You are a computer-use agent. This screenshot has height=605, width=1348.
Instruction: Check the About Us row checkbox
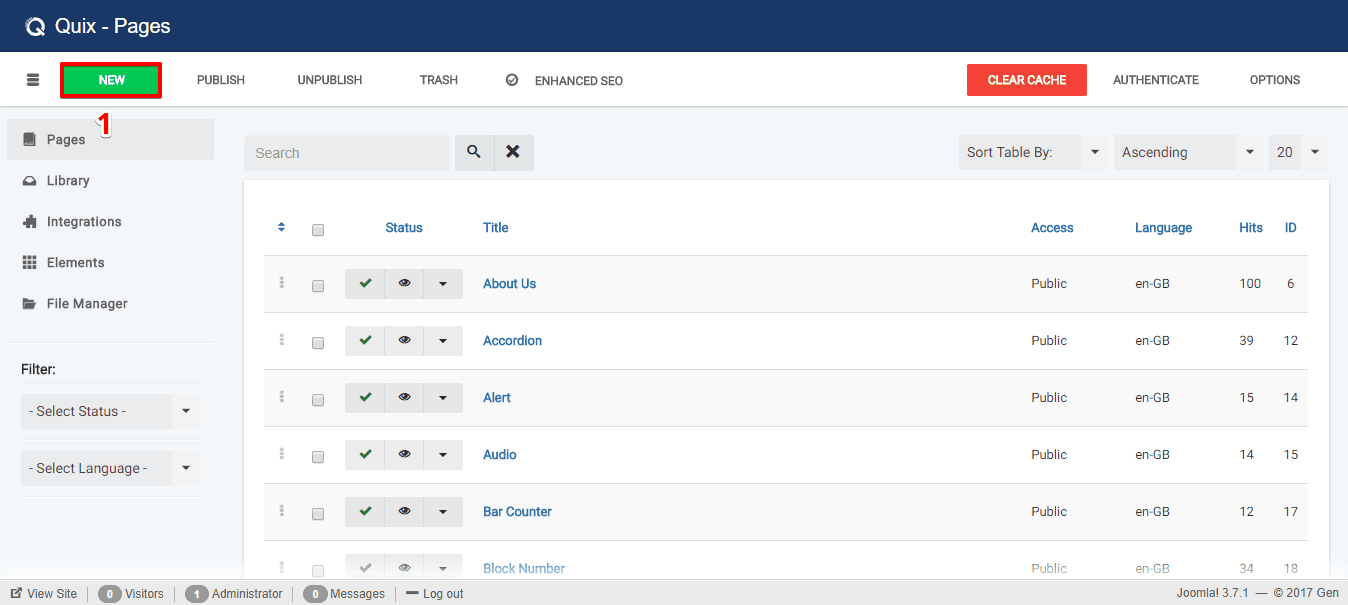click(318, 286)
